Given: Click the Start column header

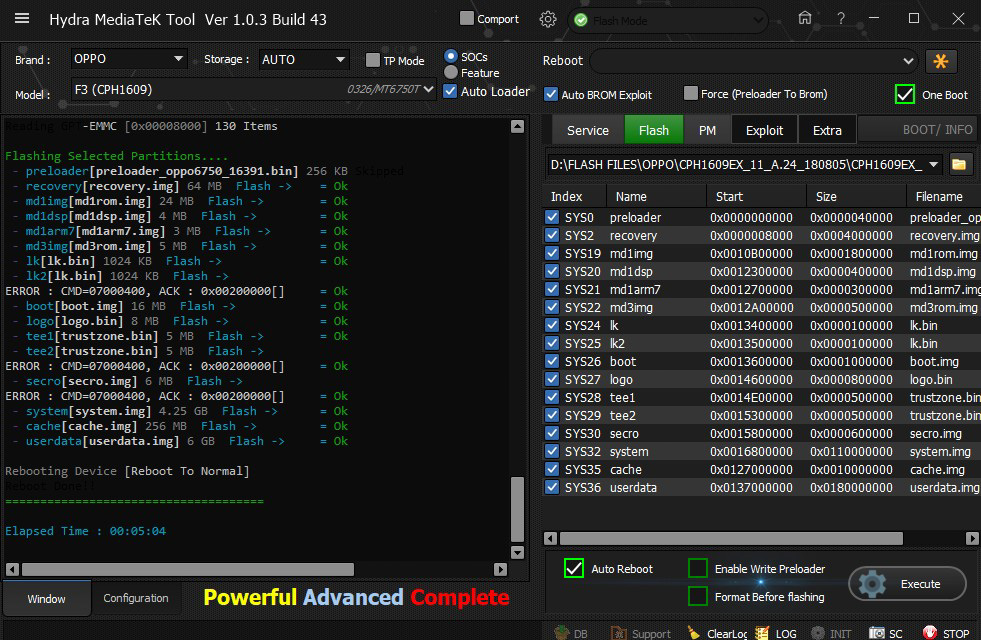Looking at the screenshot, I should pyautogui.click(x=756, y=196).
